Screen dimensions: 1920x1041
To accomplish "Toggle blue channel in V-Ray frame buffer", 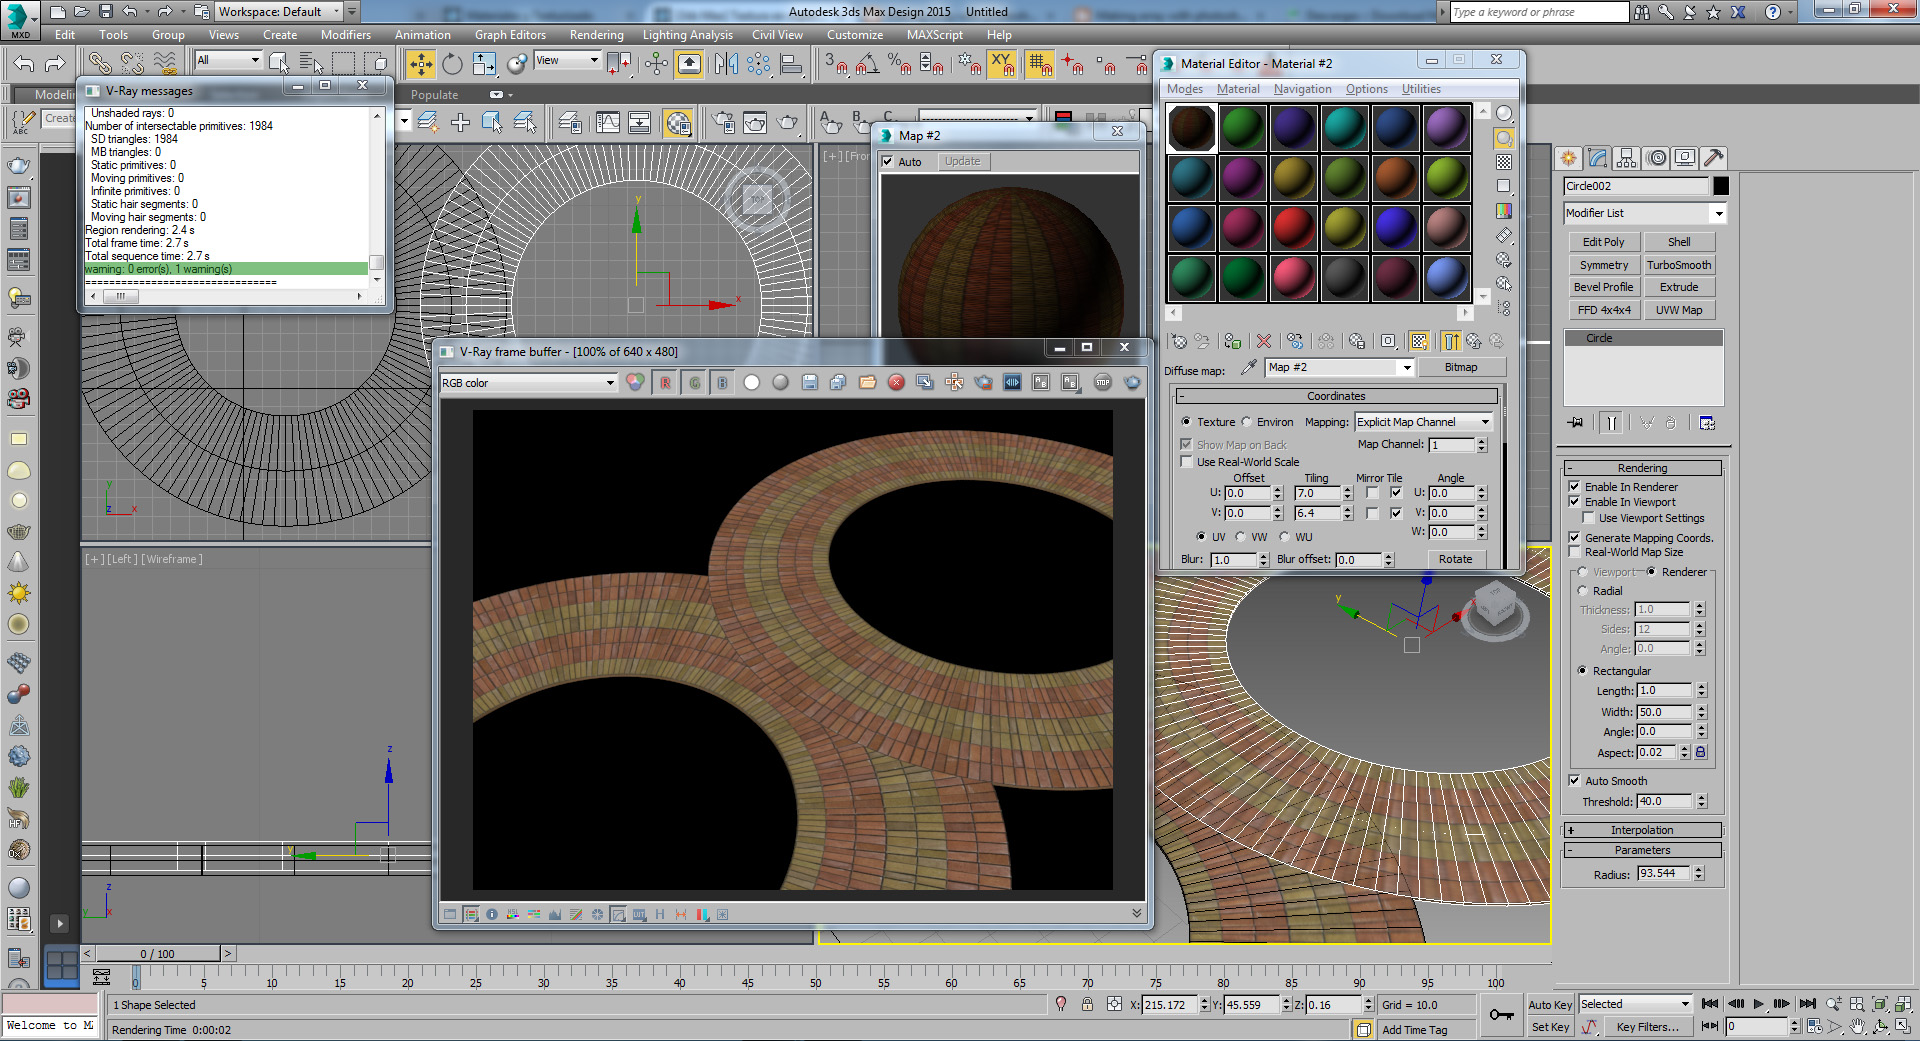I will click(722, 382).
